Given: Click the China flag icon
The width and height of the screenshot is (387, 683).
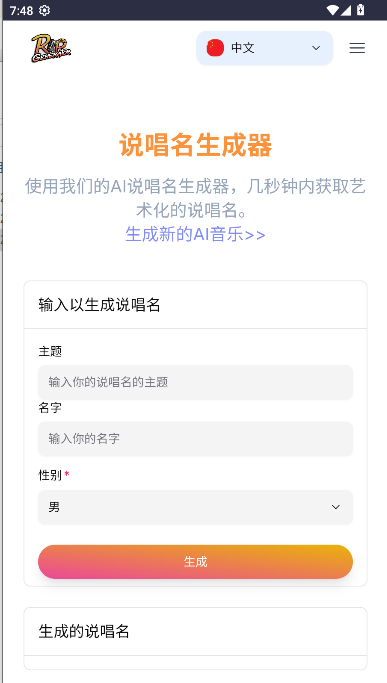Looking at the screenshot, I should (215, 48).
